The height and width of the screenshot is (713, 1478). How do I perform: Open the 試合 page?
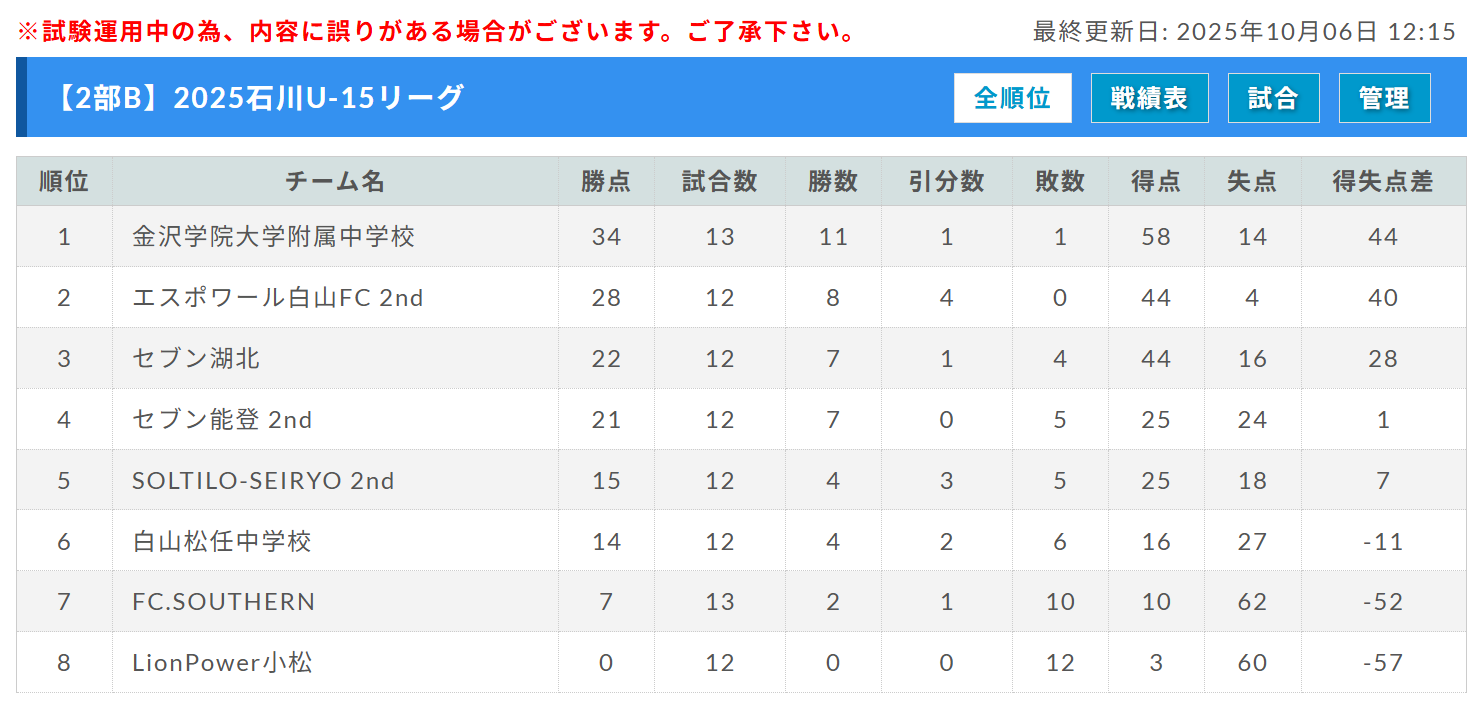[1273, 98]
